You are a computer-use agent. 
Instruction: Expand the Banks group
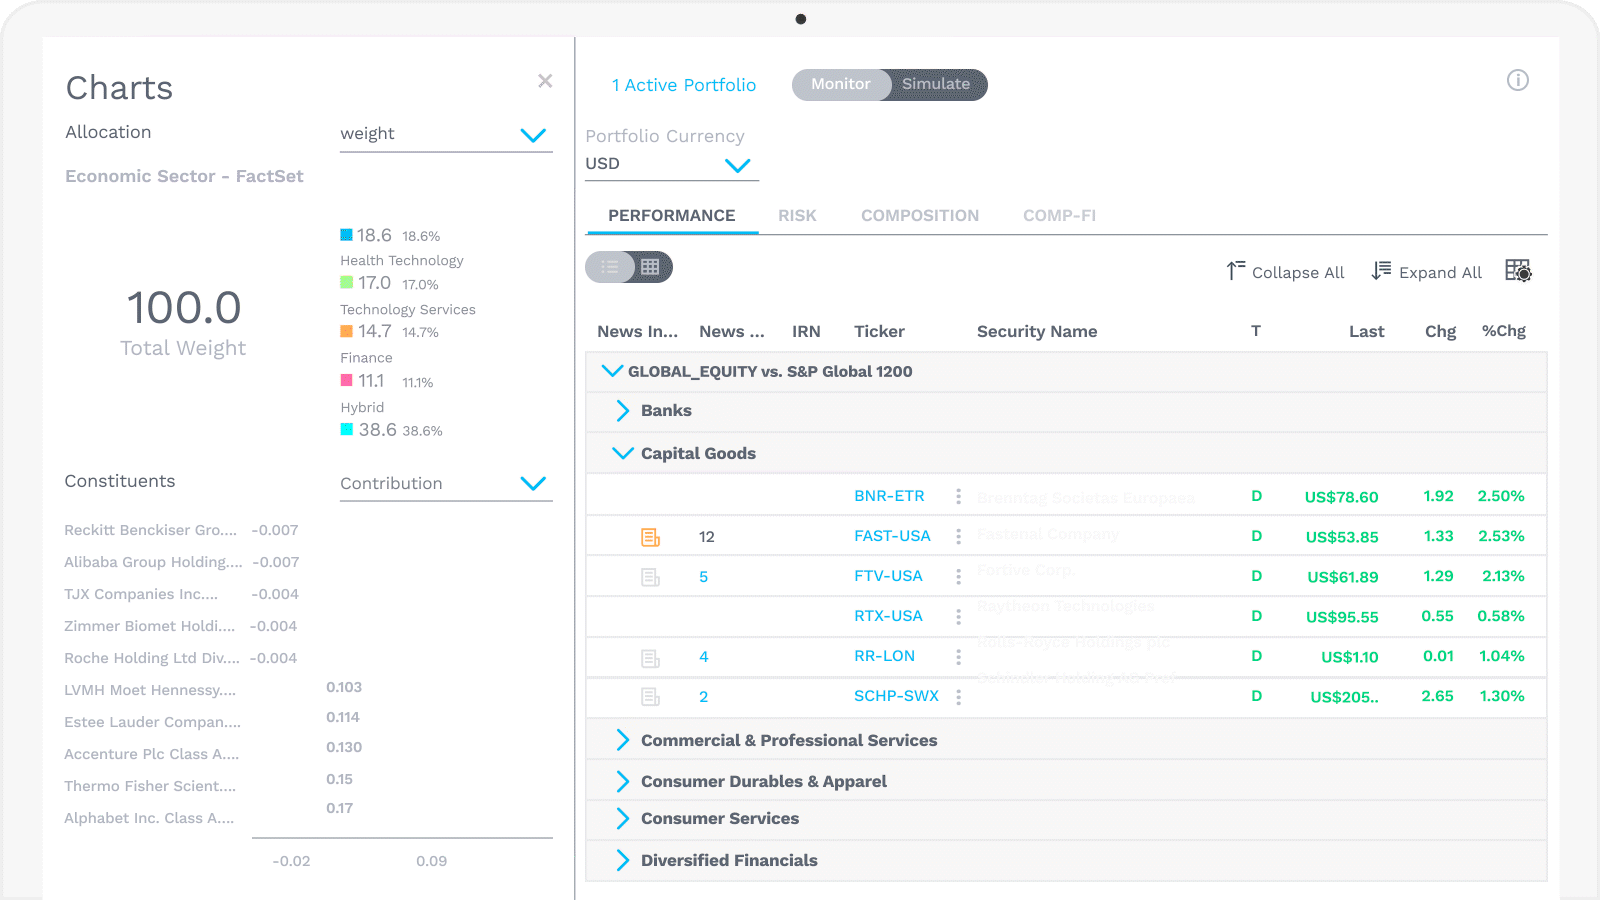tap(623, 411)
